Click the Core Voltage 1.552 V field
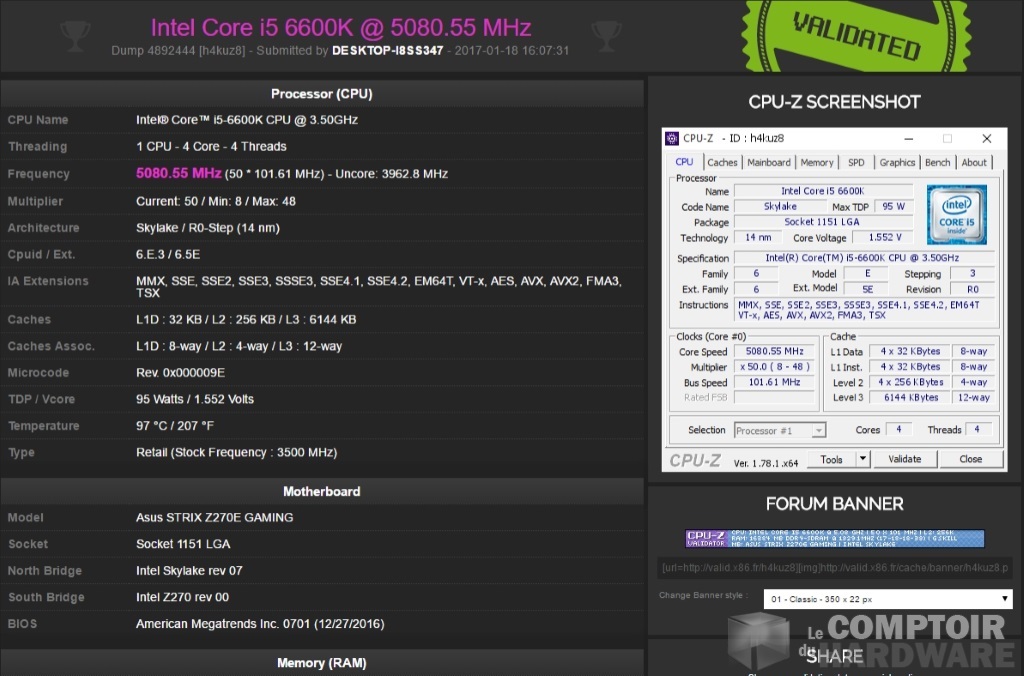The image size is (1024, 676). pyautogui.click(x=885, y=238)
